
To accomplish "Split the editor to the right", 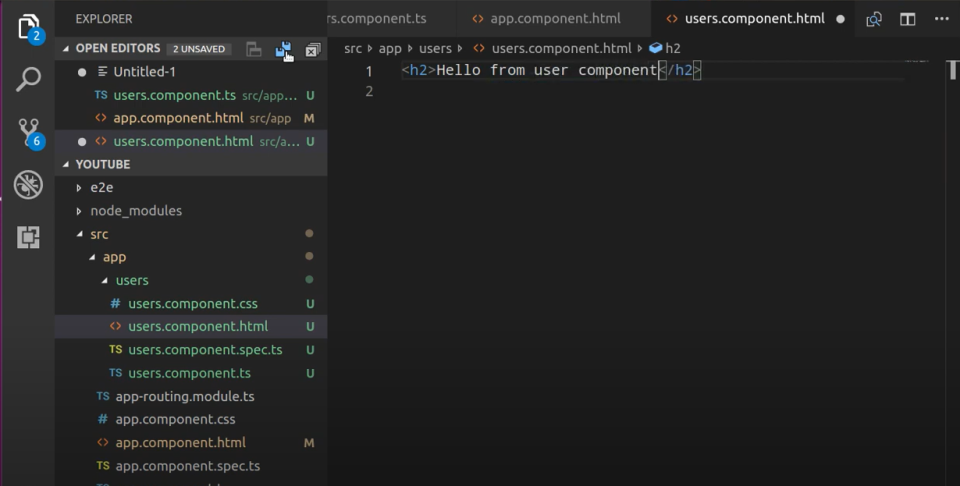I will click(x=908, y=19).
